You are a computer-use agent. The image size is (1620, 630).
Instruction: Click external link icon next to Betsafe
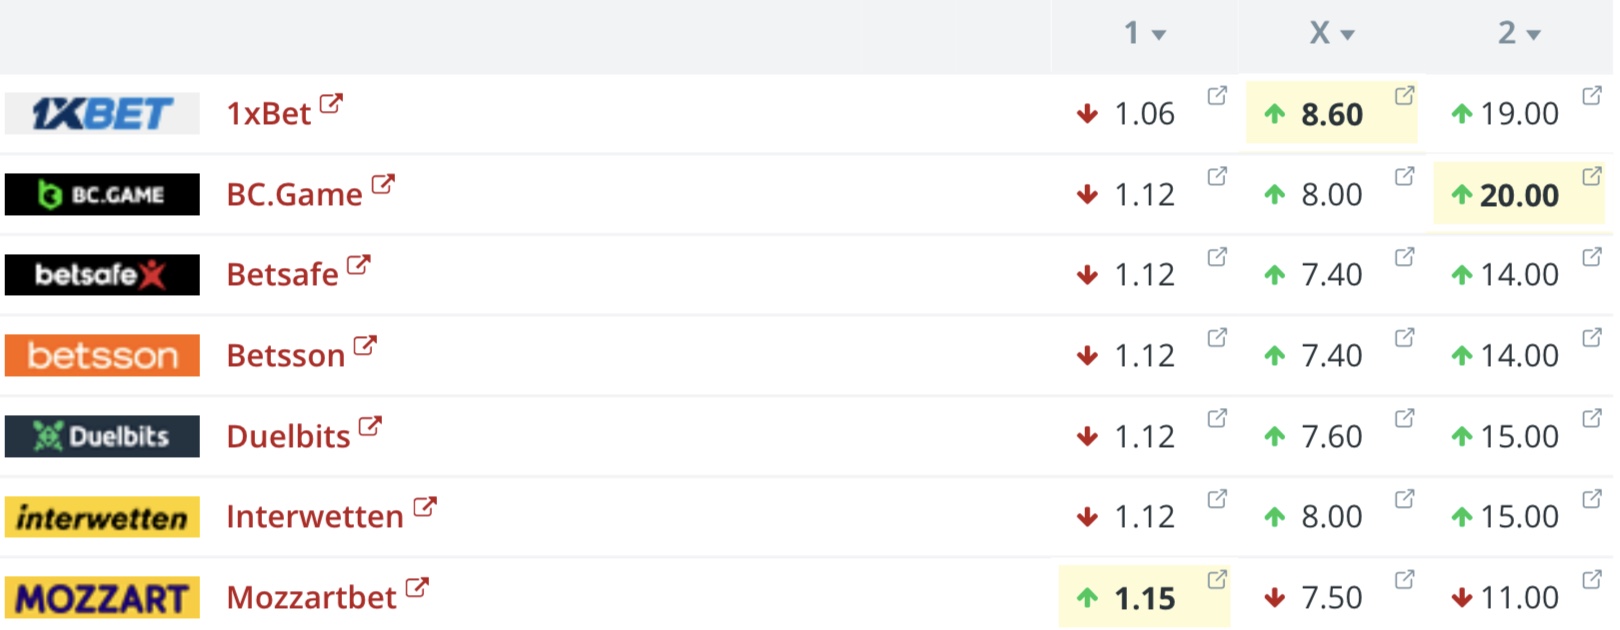coord(358,265)
